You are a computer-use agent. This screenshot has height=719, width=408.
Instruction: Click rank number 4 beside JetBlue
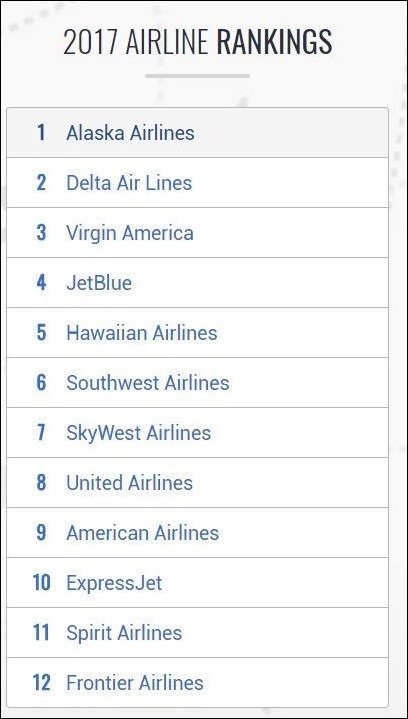click(42, 283)
